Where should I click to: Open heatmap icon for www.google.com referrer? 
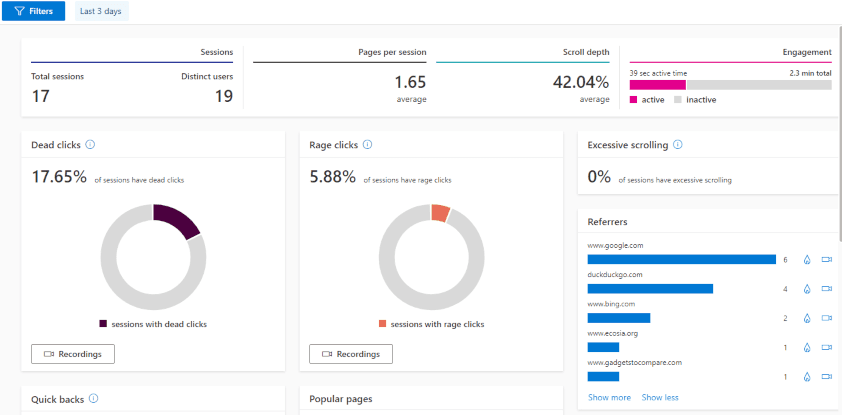[806, 260]
